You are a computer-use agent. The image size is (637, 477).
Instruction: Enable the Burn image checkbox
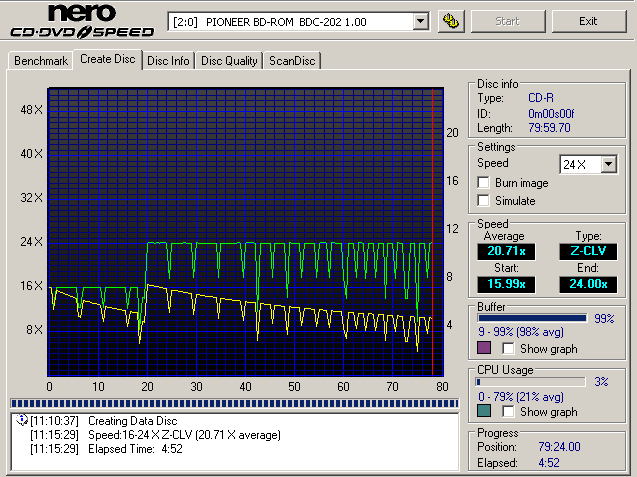click(485, 183)
